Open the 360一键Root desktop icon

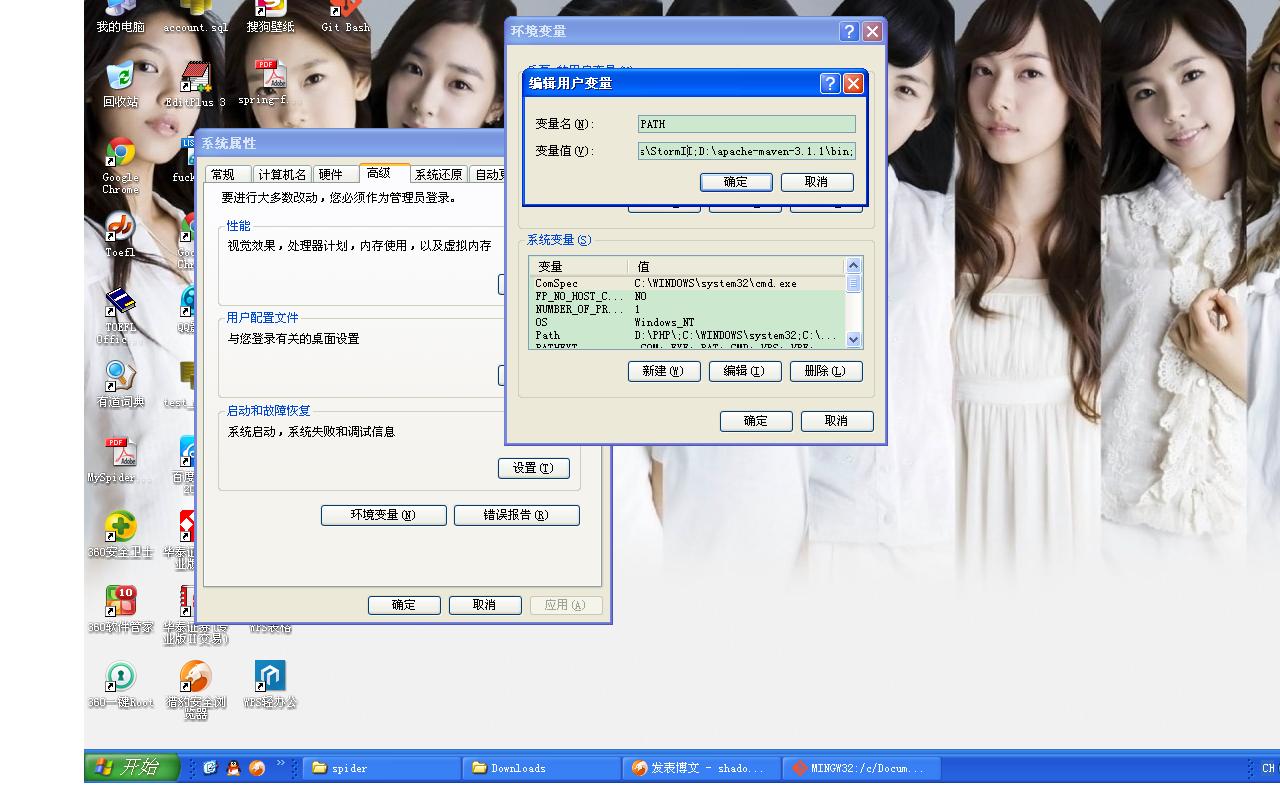pyautogui.click(x=120, y=677)
